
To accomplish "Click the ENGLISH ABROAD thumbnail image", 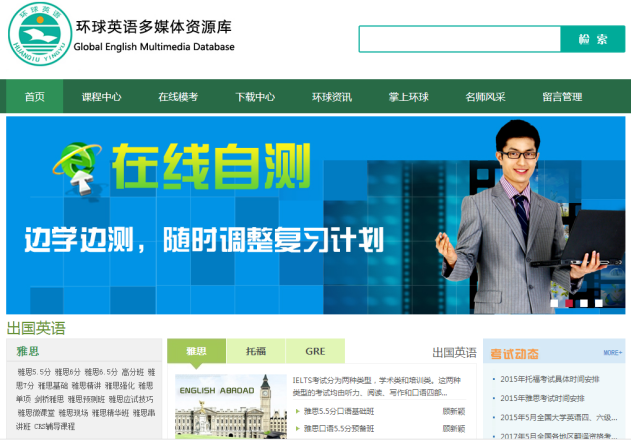I will point(231,406).
